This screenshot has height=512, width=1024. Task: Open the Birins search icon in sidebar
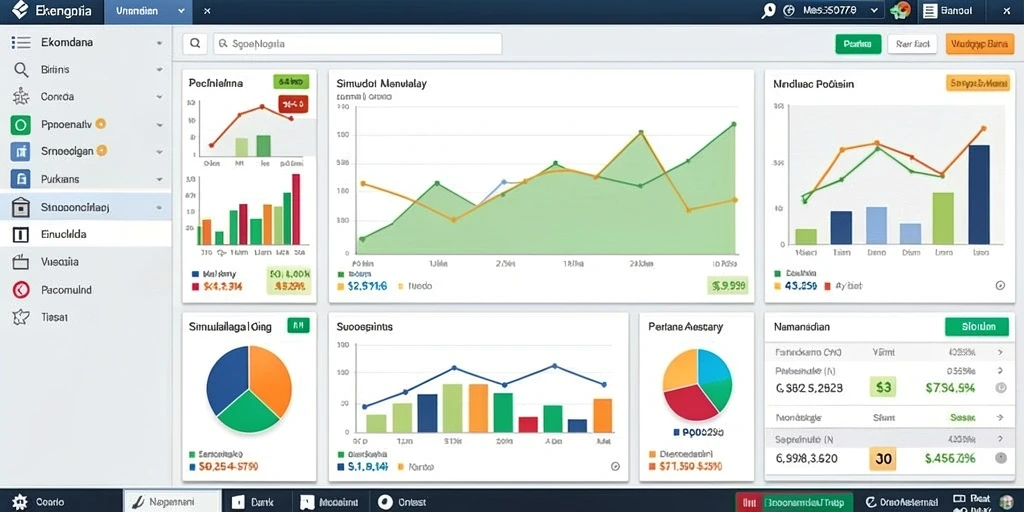(x=21, y=70)
